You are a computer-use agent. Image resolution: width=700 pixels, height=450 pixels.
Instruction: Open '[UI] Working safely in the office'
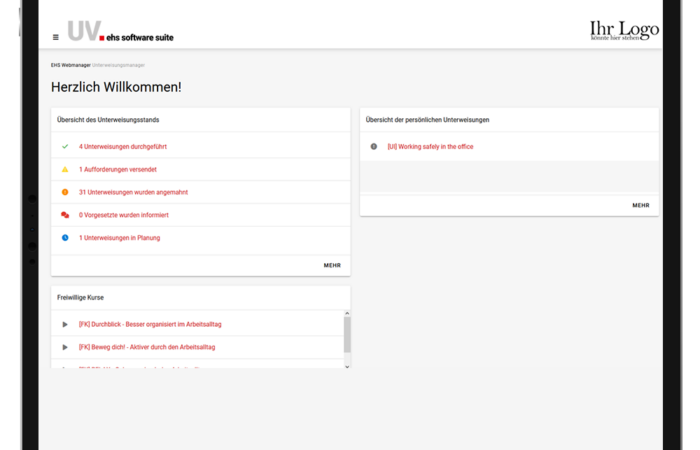click(x=430, y=146)
